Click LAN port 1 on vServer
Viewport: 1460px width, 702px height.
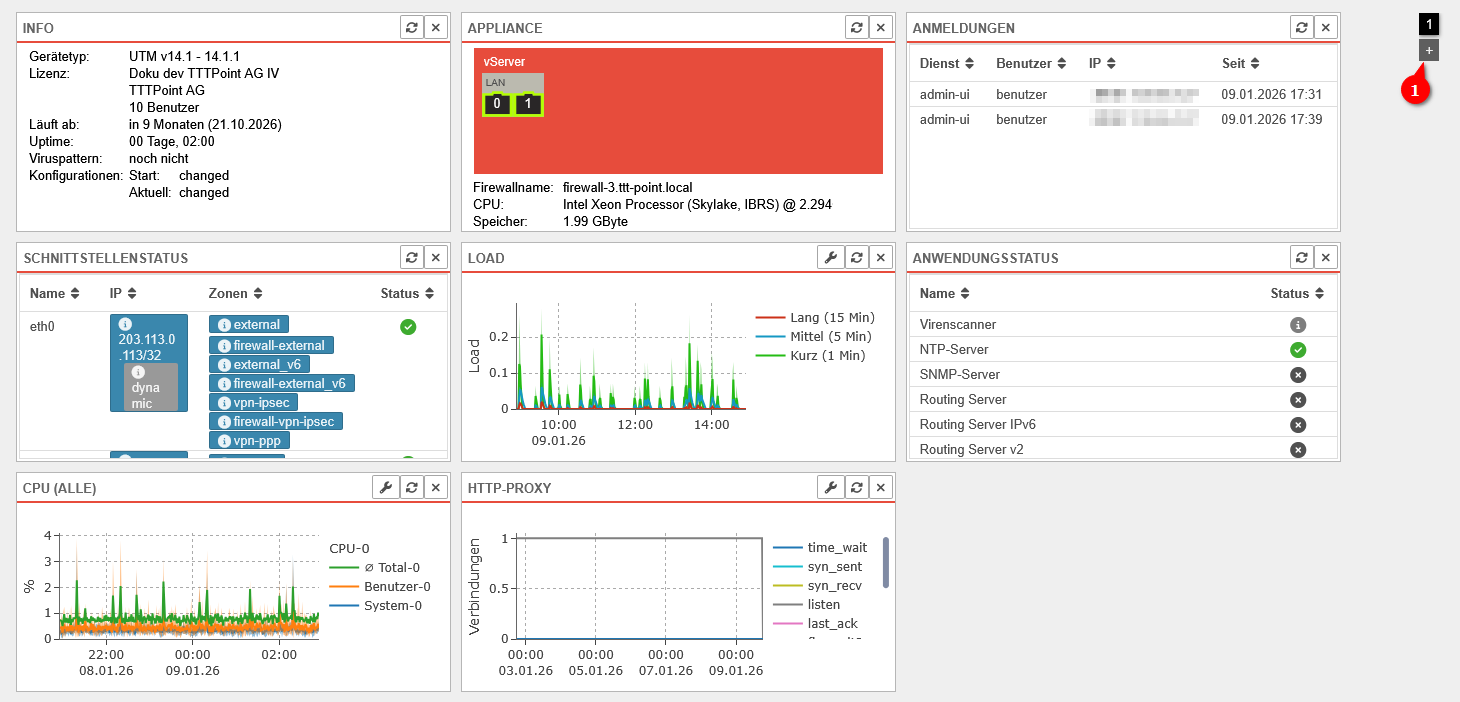(528, 104)
